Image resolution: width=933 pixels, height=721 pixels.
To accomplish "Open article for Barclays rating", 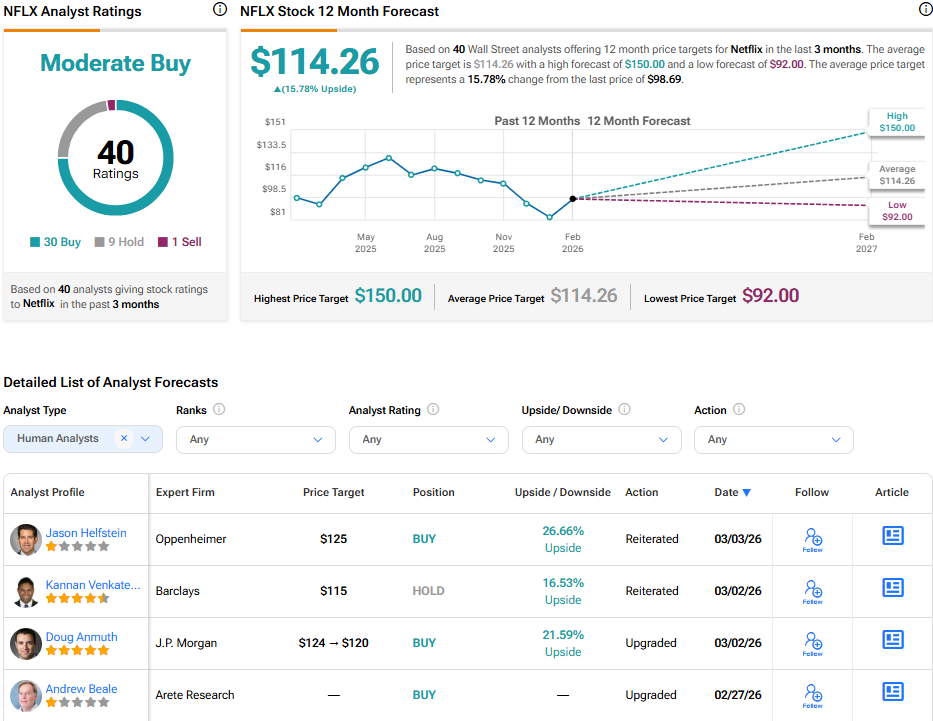I will point(892,588).
